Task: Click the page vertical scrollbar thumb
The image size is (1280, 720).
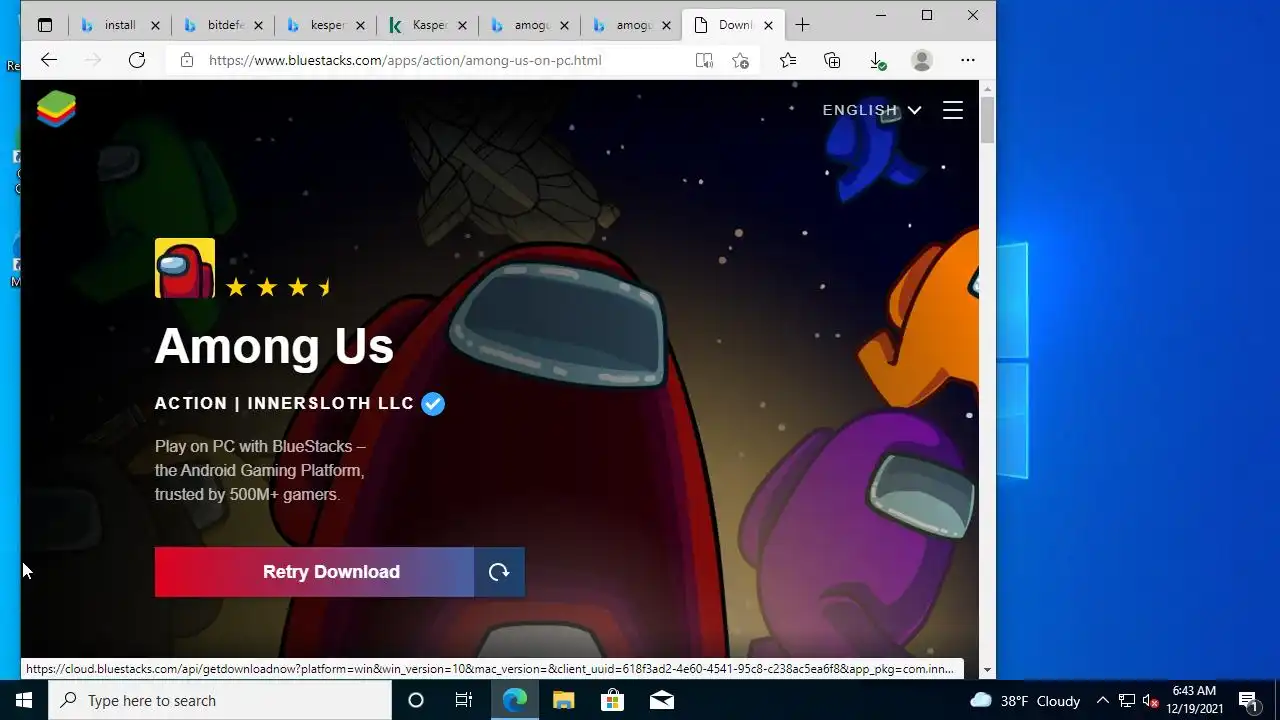Action: (987, 121)
